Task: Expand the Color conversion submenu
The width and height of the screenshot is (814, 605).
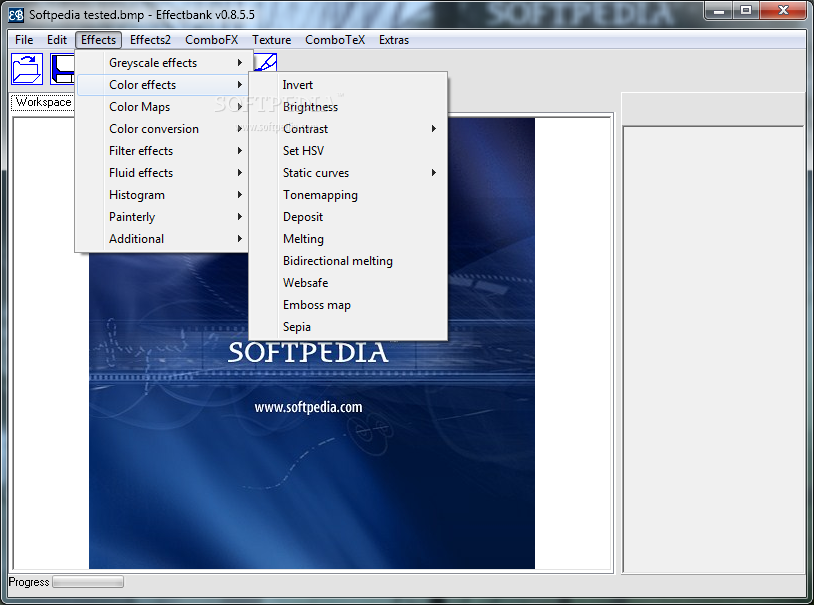Action: (164, 129)
